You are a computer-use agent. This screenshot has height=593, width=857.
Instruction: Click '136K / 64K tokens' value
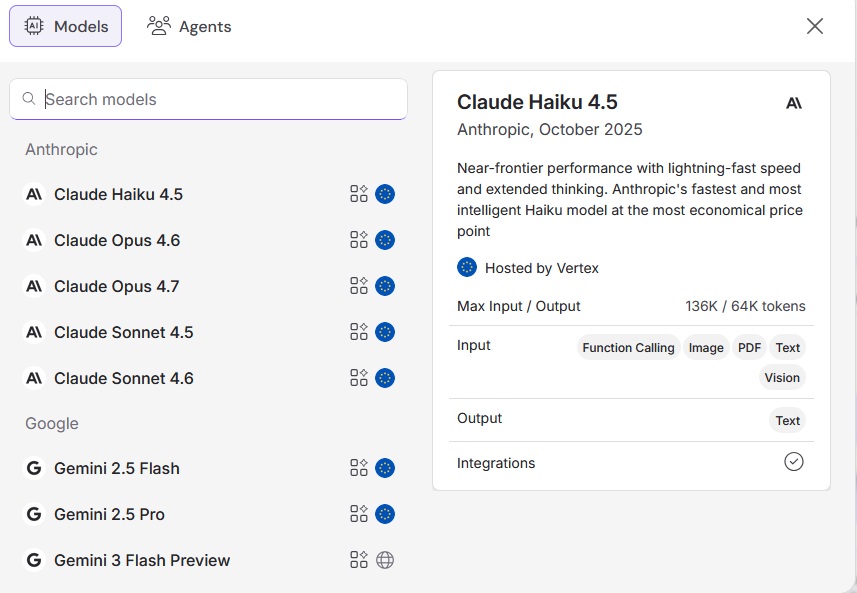[x=745, y=306]
